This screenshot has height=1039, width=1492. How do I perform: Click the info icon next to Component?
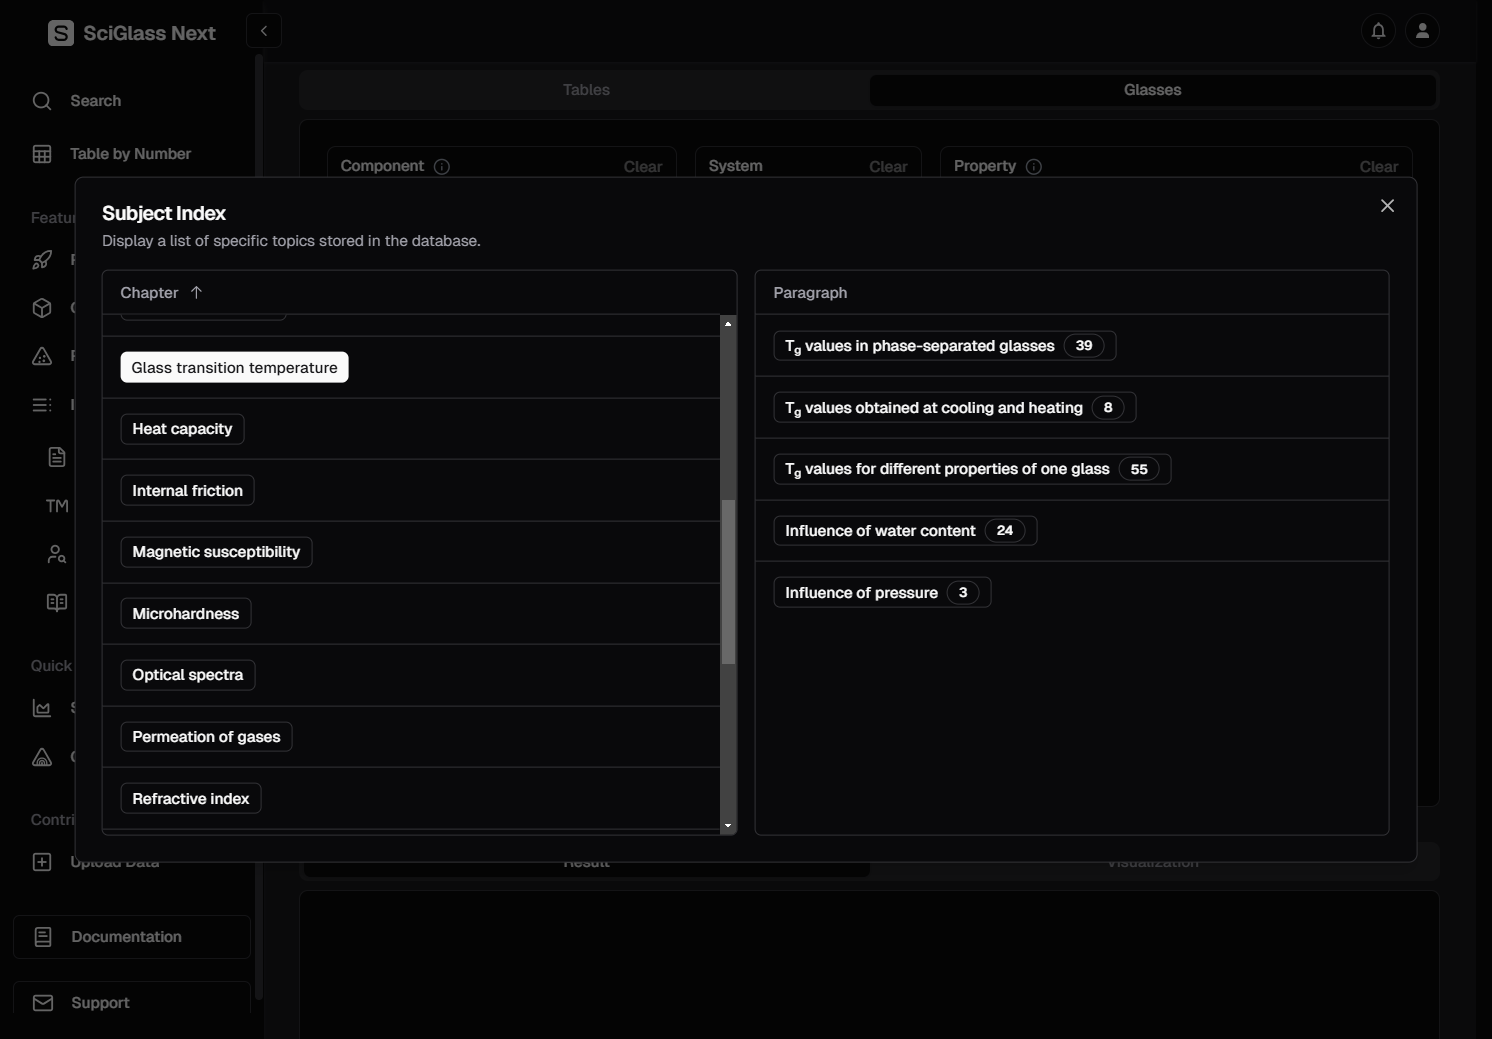[x=442, y=167]
